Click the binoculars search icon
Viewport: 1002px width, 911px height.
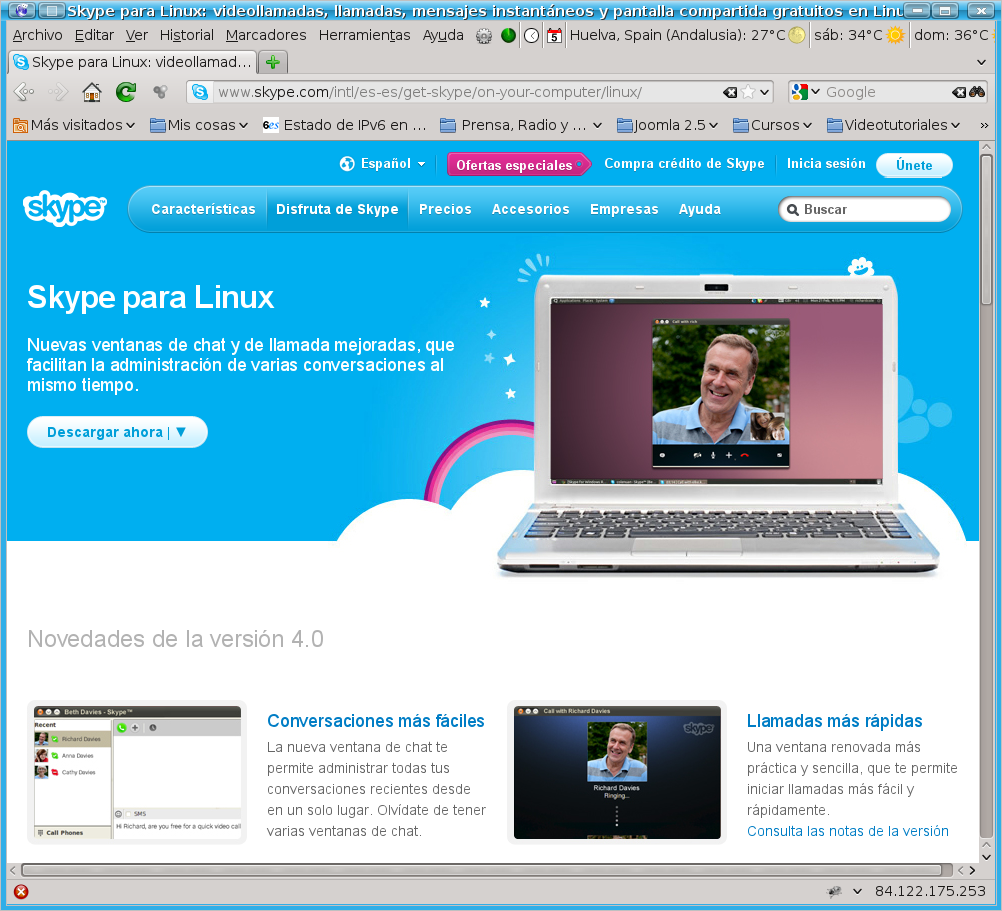pyautogui.click(x=977, y=92)
